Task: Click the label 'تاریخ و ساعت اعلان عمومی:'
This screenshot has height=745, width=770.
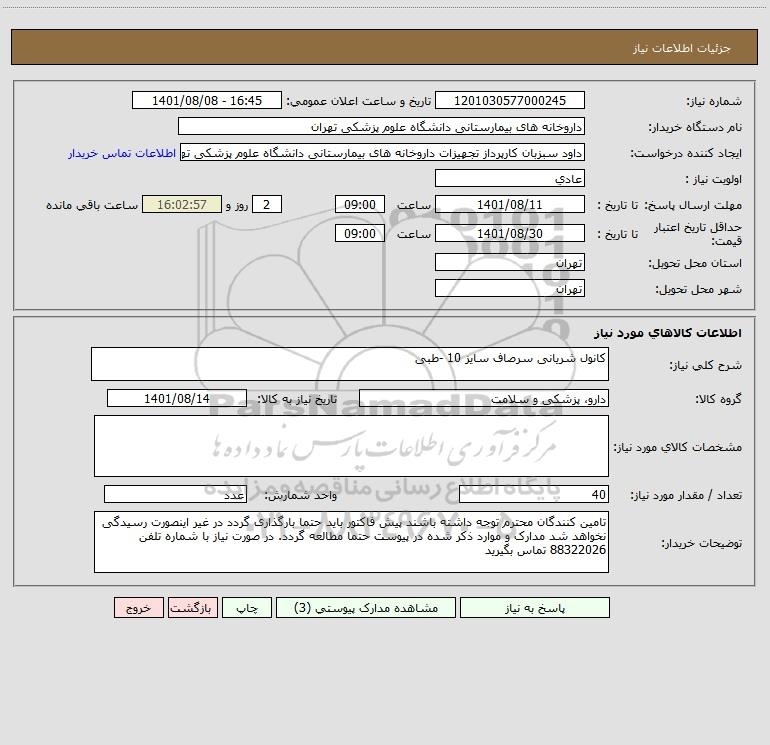Action: (358, 101)
